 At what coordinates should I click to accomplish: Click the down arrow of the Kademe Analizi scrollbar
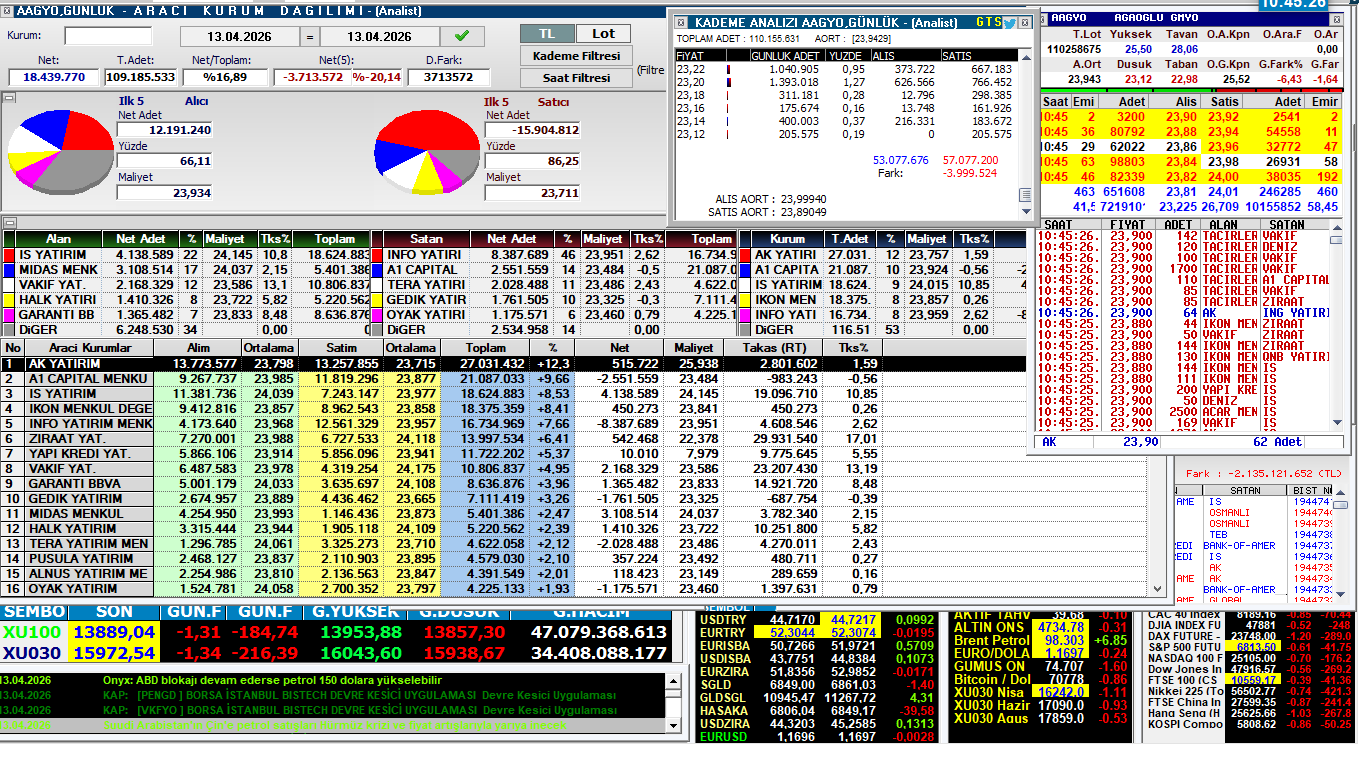click(x=1024, y=210)
